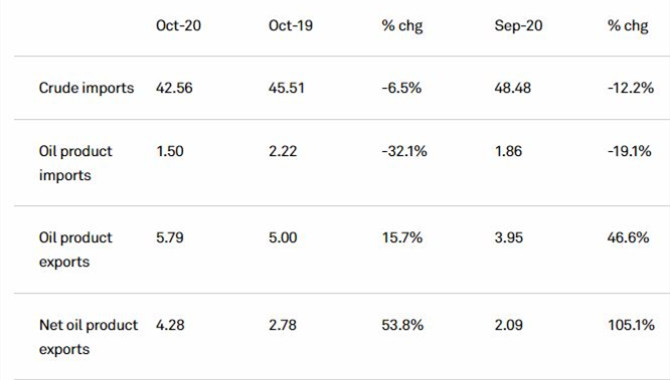The width and height of the screenshot is (670, 380).
Task: Click the 105.1% change value
Action: click(x=631, y=325)
